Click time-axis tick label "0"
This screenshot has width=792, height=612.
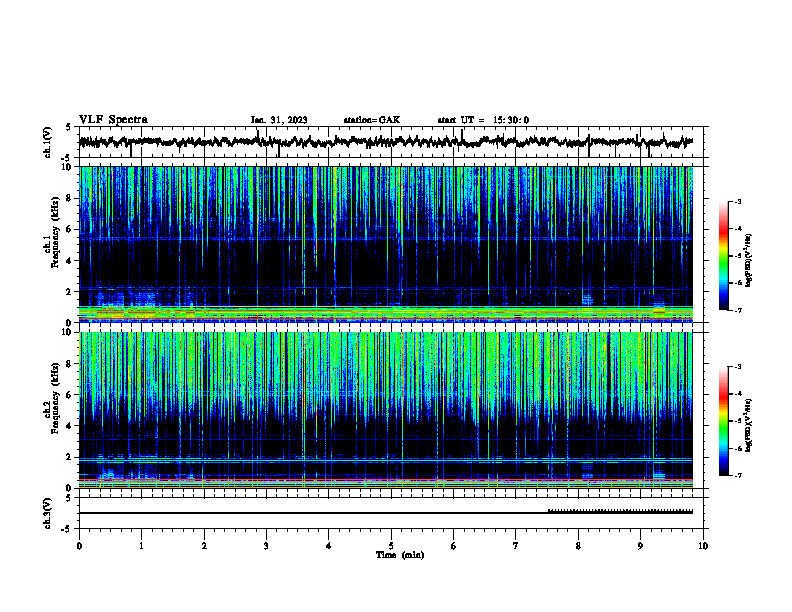point(79,546)
